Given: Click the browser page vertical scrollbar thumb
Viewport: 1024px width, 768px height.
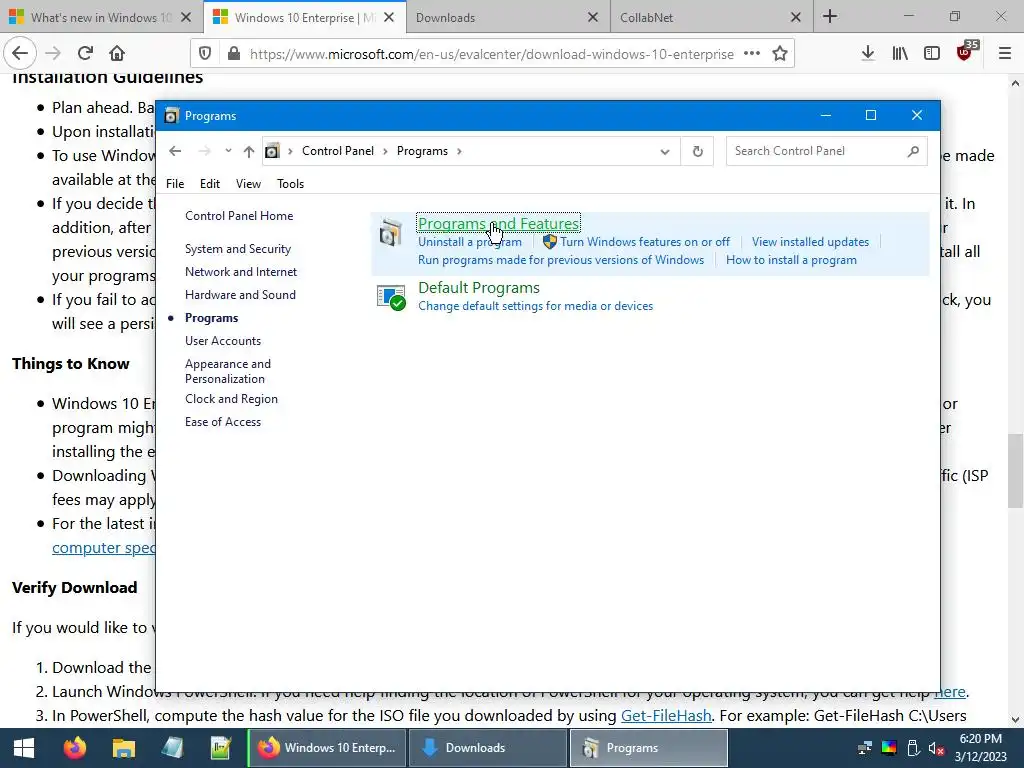Looking at the screenshot, I should point(1015,470).
